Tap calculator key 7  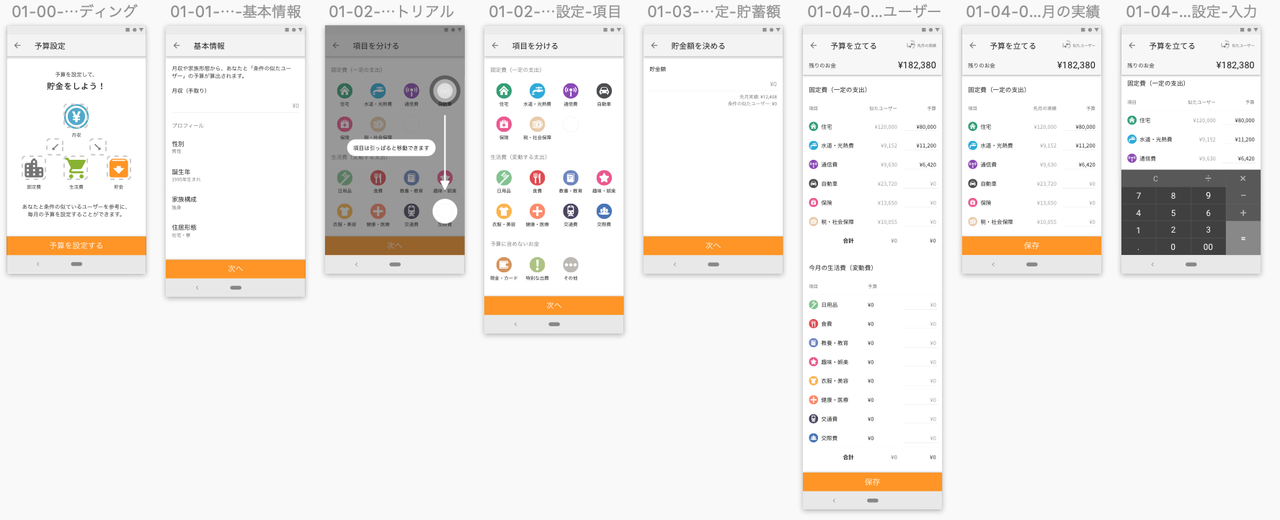[x=1138, y=196]
